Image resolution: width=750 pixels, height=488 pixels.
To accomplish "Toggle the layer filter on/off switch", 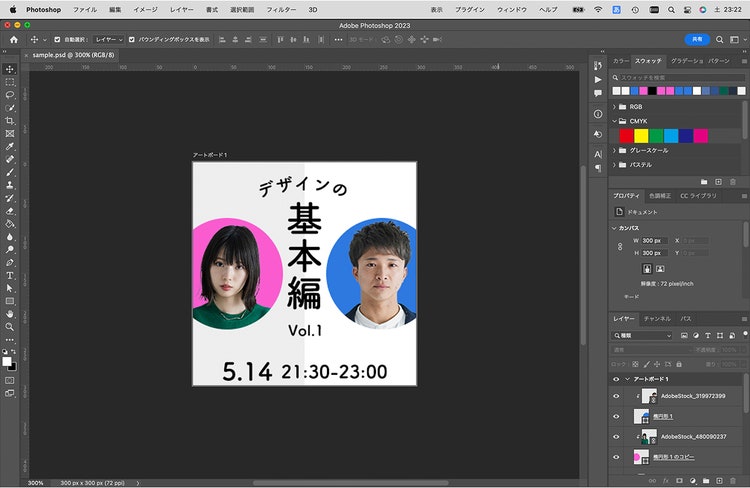I will point(745,333).
